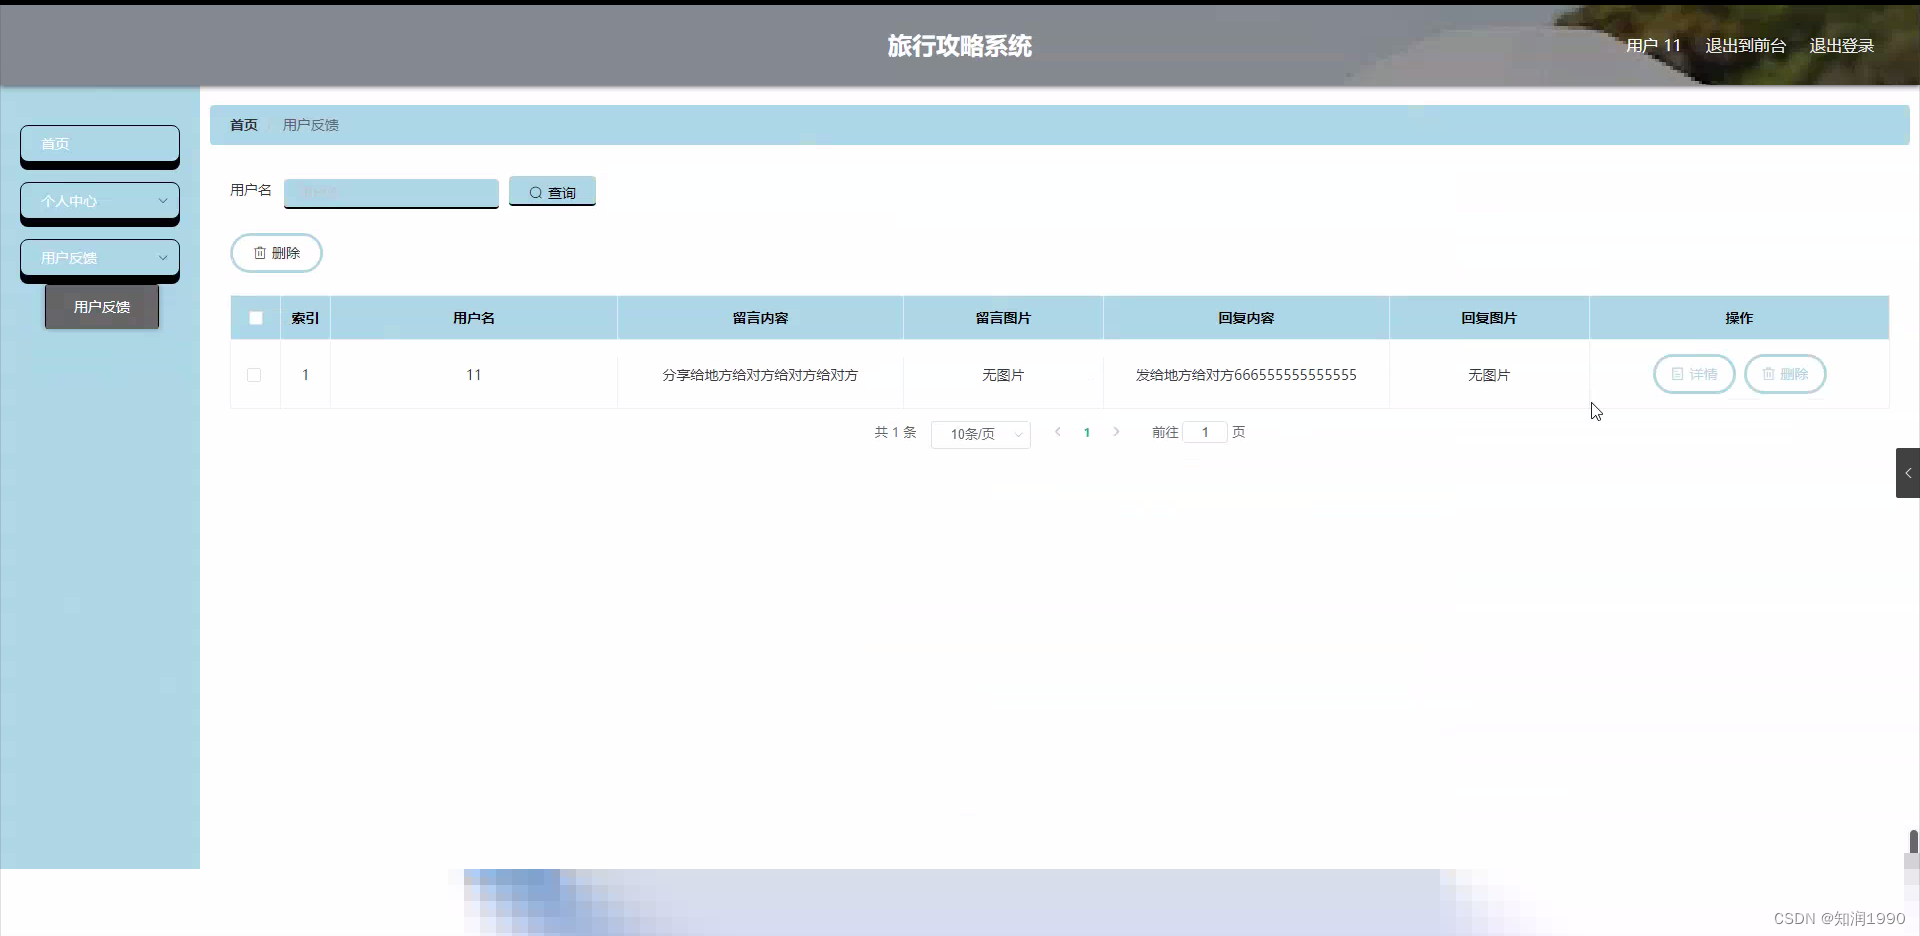
Task: Toggle the select-all checkbox in table header
Action: [x=255, y=317]
